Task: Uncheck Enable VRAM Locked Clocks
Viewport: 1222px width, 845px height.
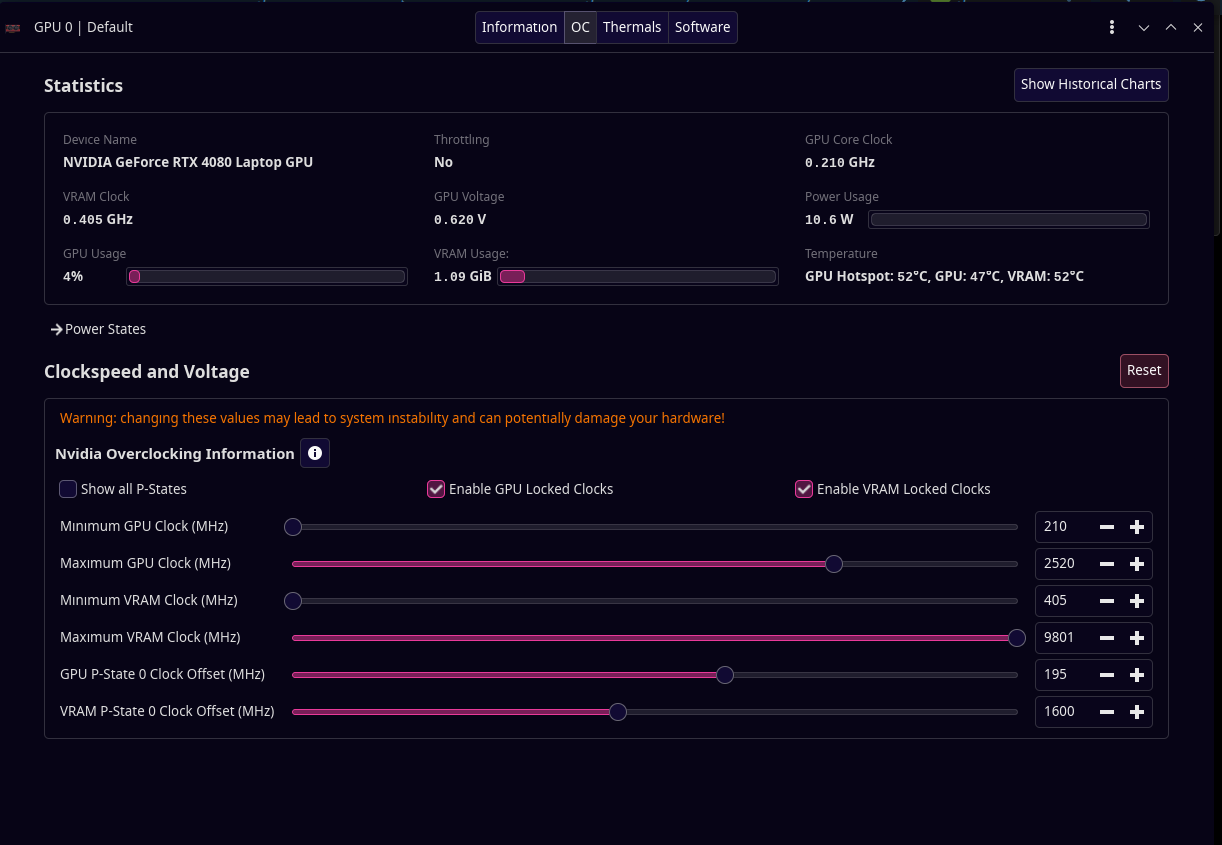Action: pyautogui.click(x=804, y=489)
